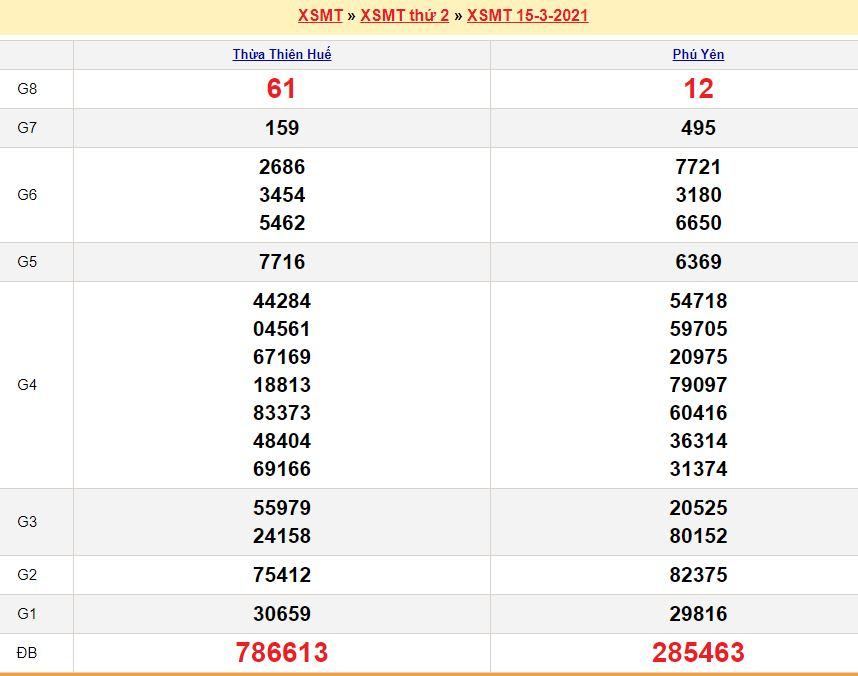Click the G6 row label

click(27, 195)
